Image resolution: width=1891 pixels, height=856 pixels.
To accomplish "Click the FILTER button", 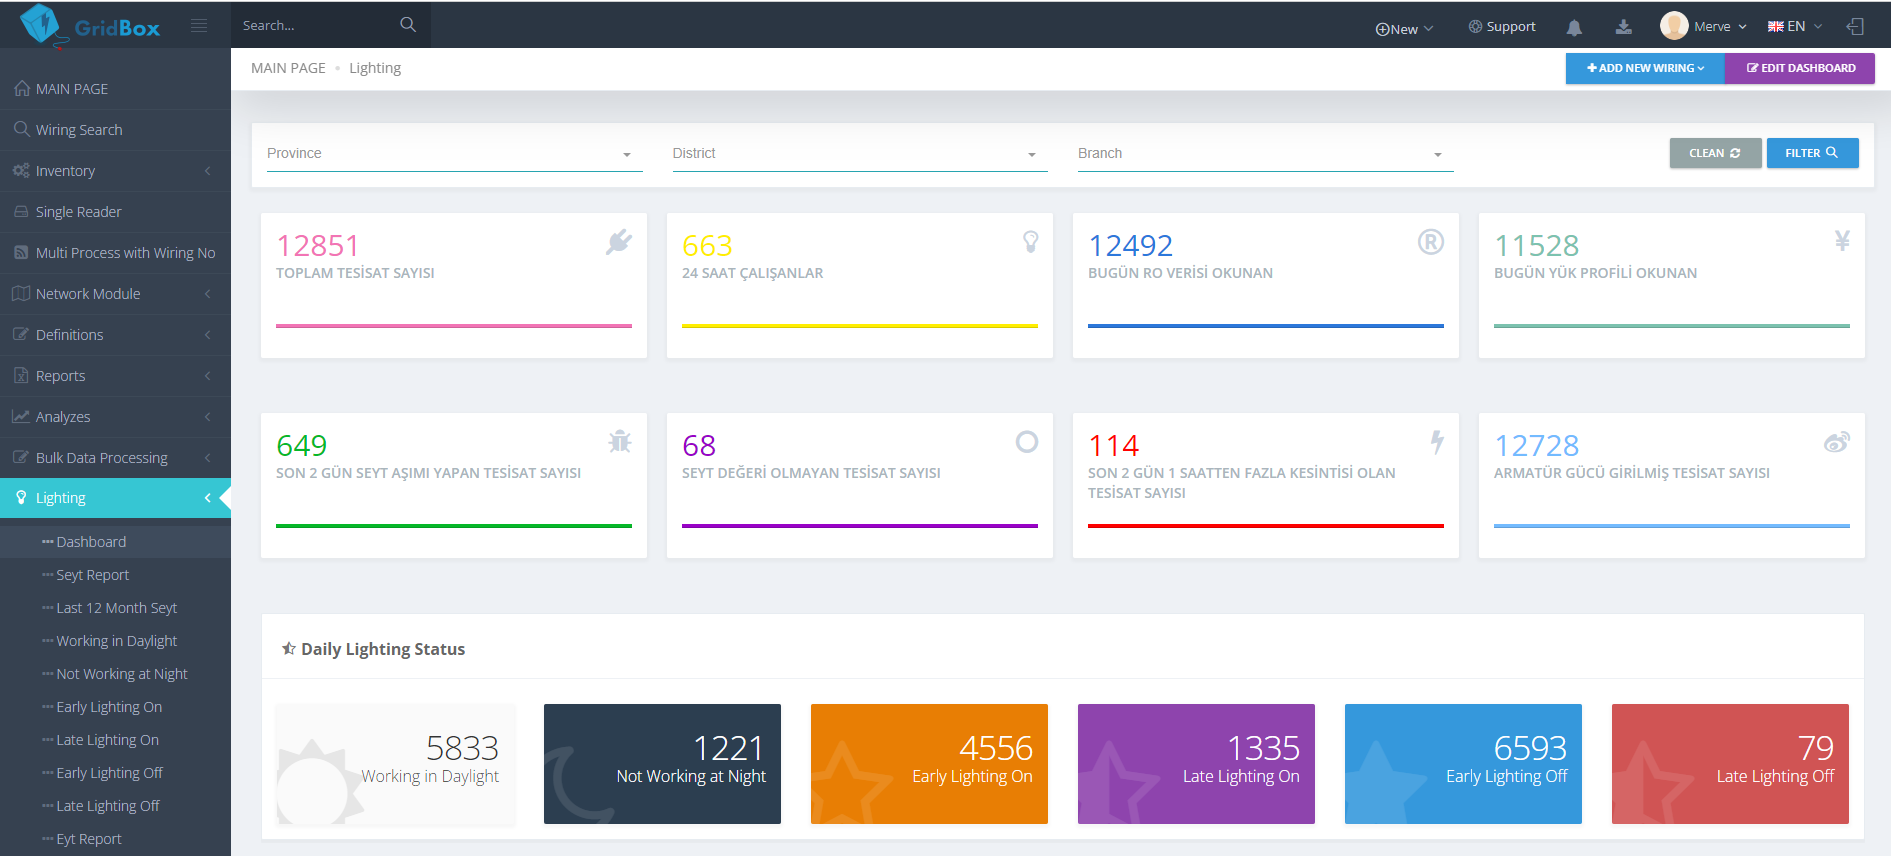I will [x=1812, y=153].
